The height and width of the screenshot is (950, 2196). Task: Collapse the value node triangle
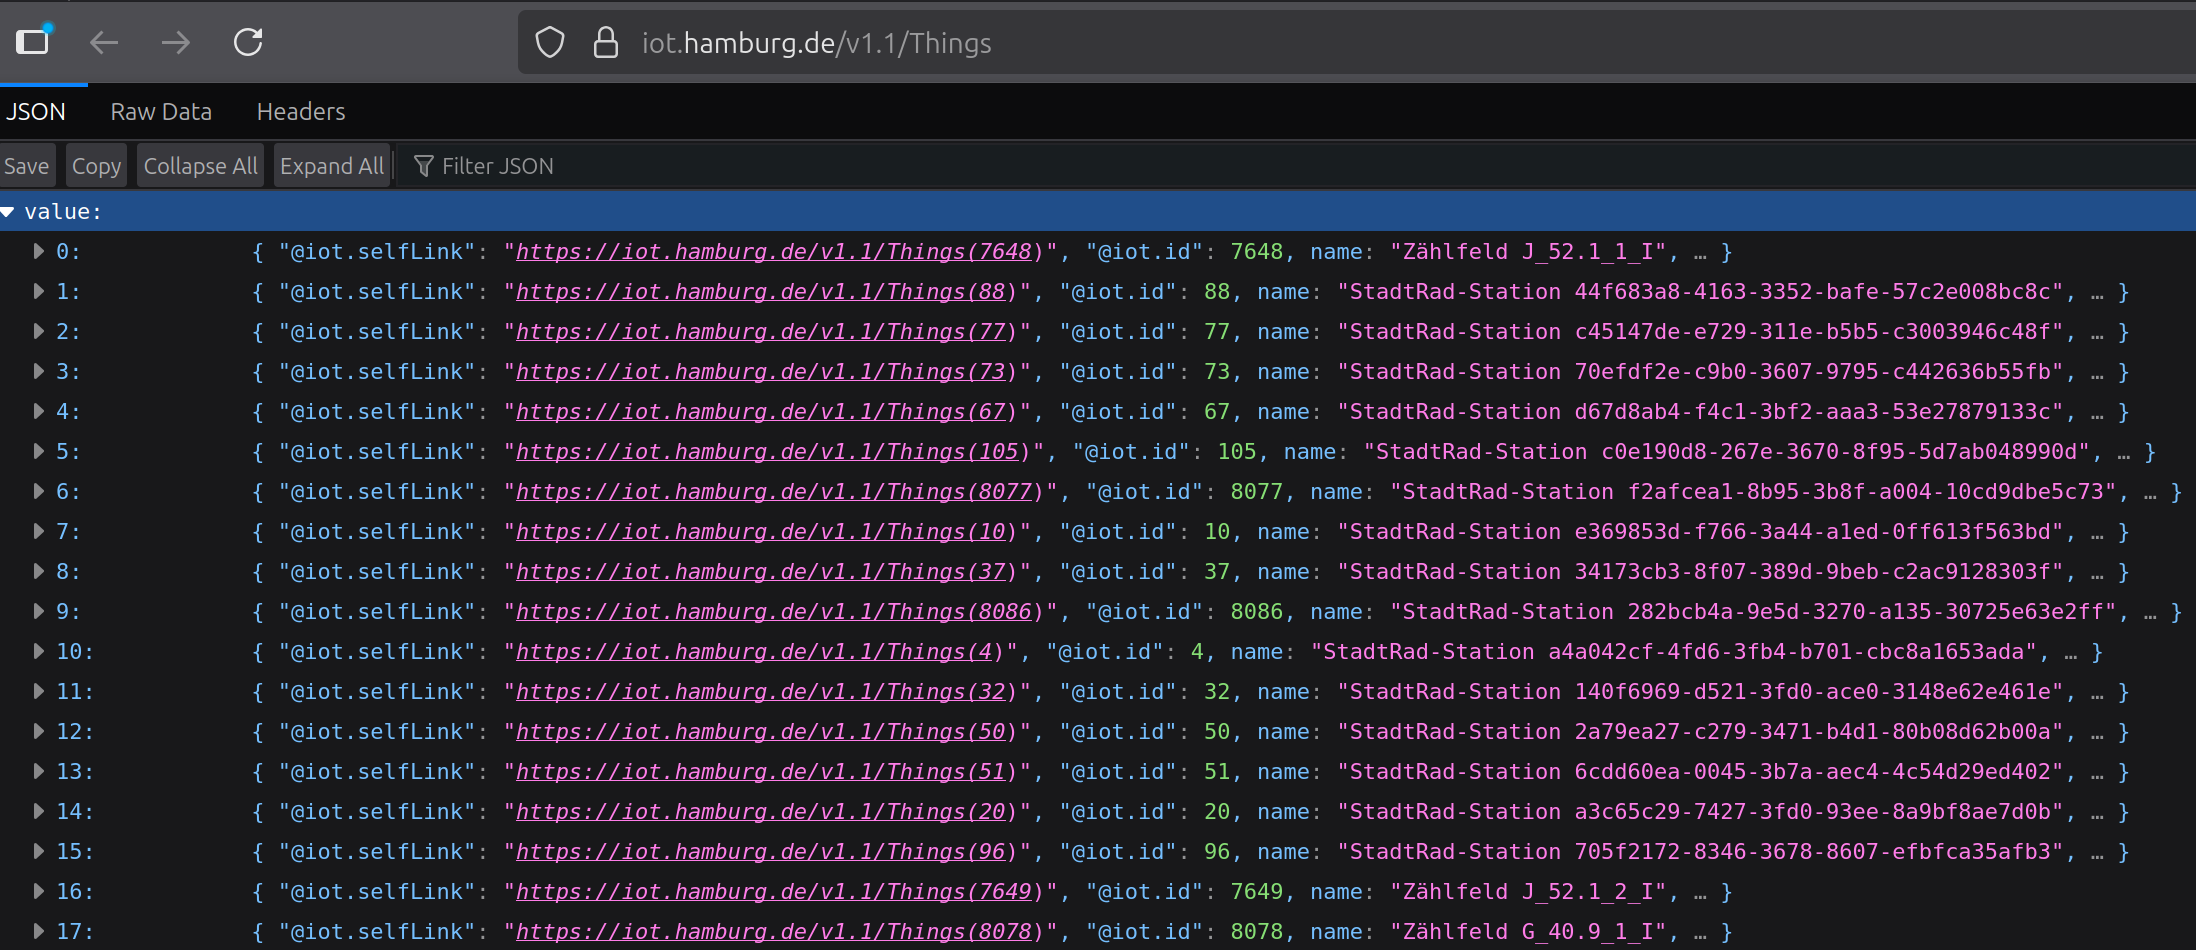(x=8, y=212)
